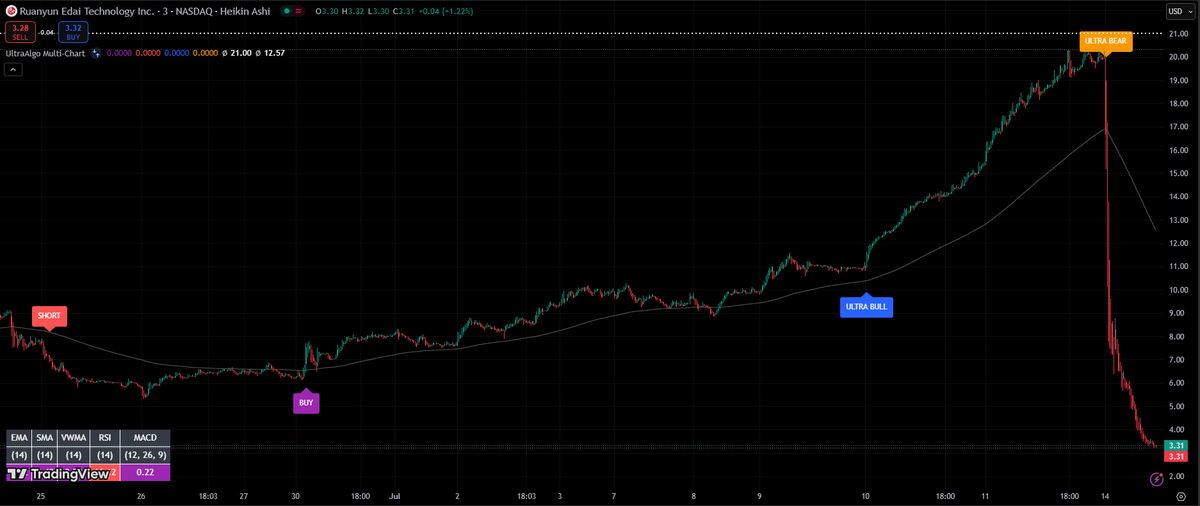Click the 3.28 SELL button

[21, 33]
